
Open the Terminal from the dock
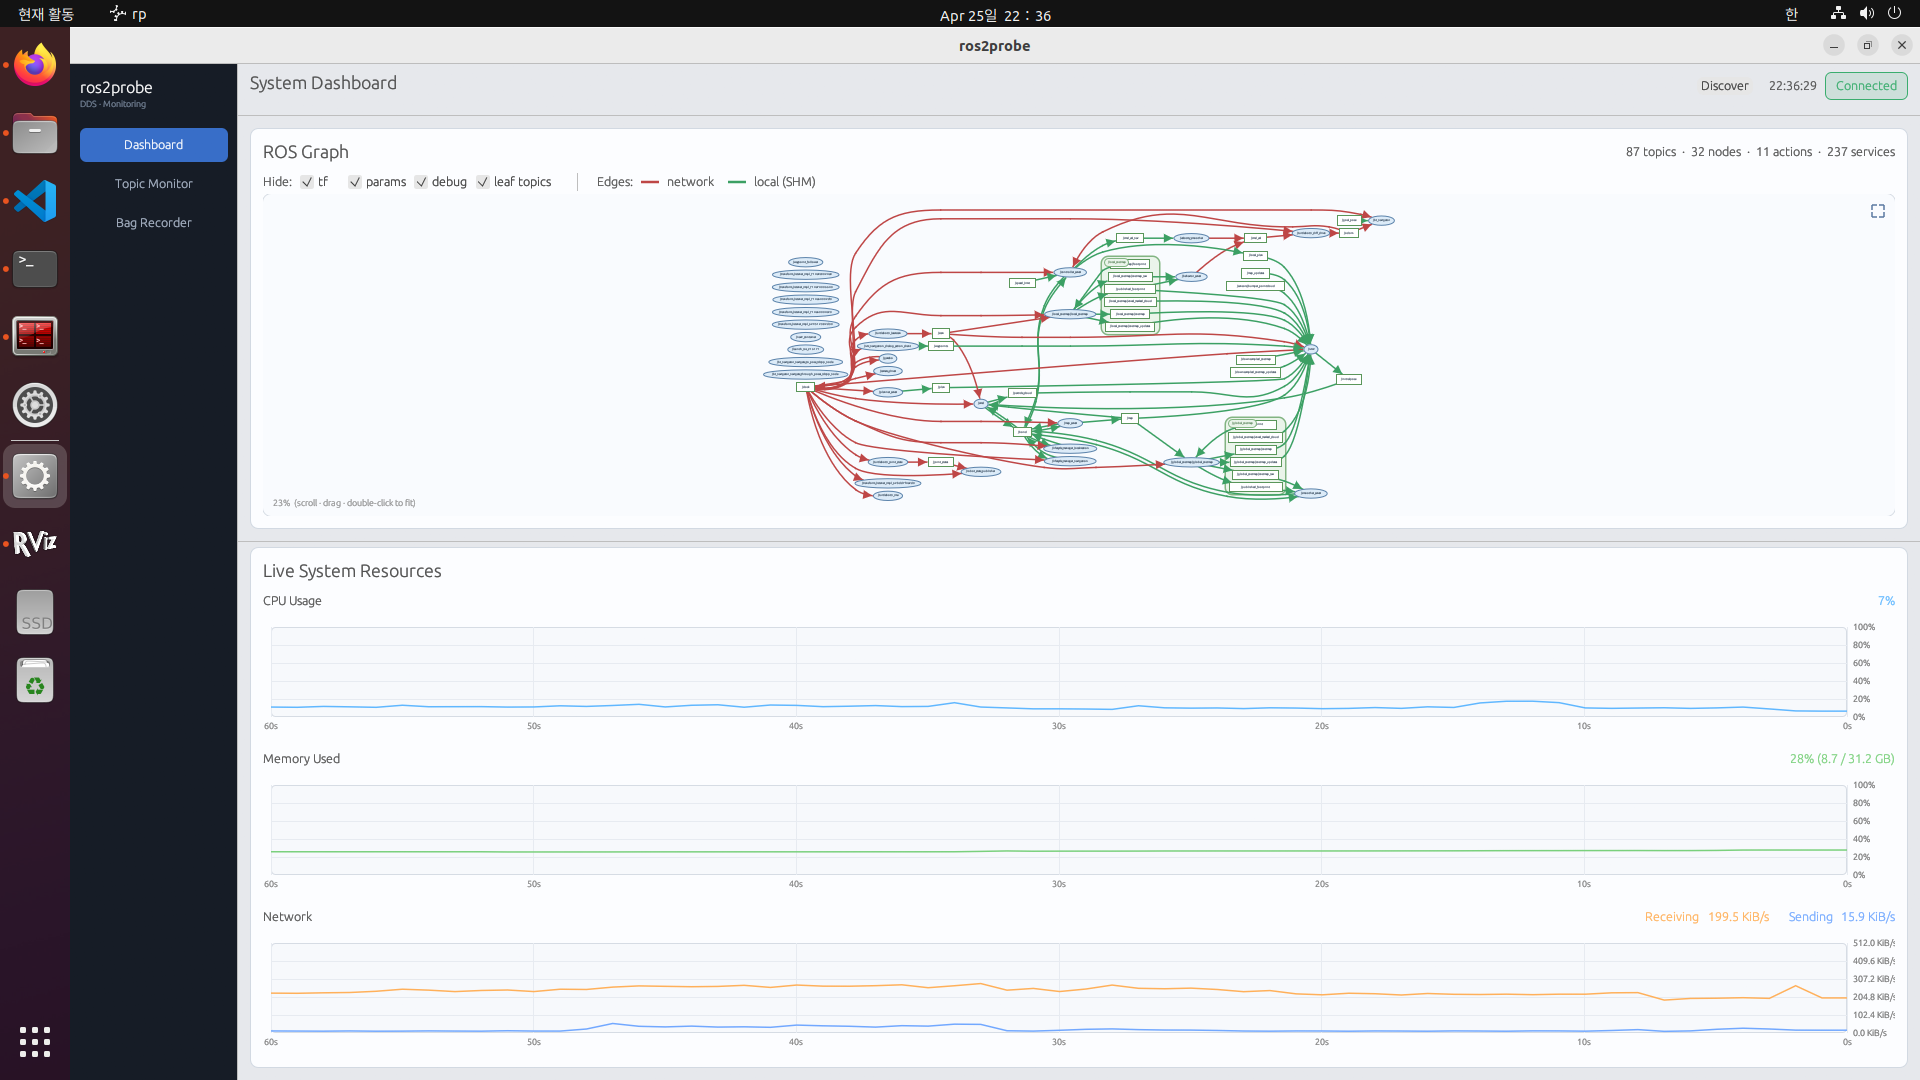click(x=34, y=268)
